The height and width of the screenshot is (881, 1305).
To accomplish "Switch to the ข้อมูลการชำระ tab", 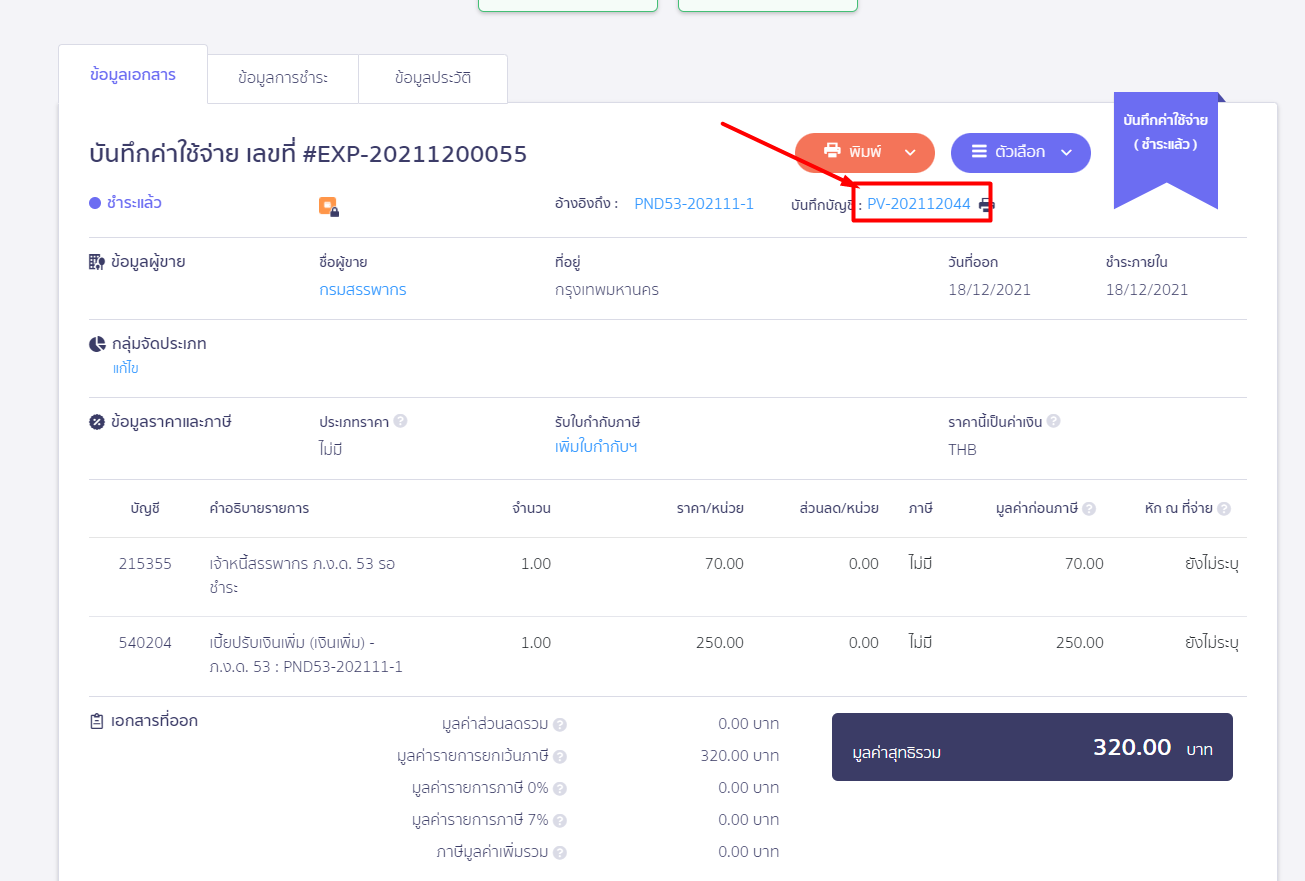I will pos(283,78).
